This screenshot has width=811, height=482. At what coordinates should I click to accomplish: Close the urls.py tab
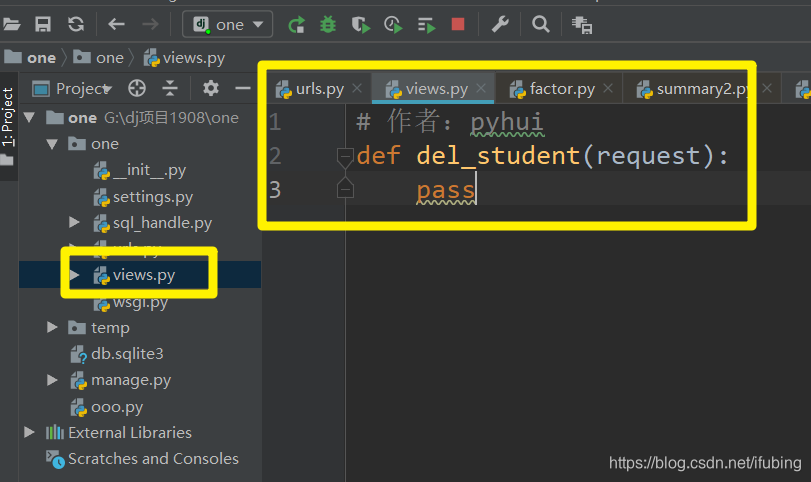click(x=357, y=88)
